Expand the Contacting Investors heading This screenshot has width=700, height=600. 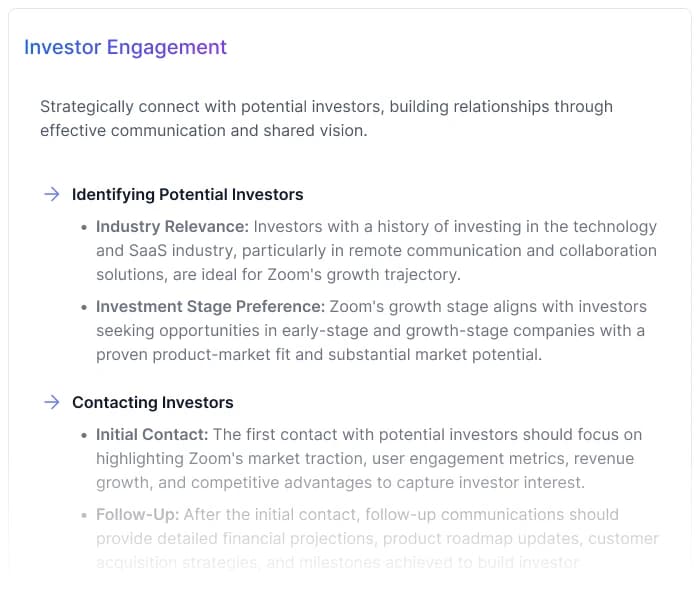tap(152, 403)
